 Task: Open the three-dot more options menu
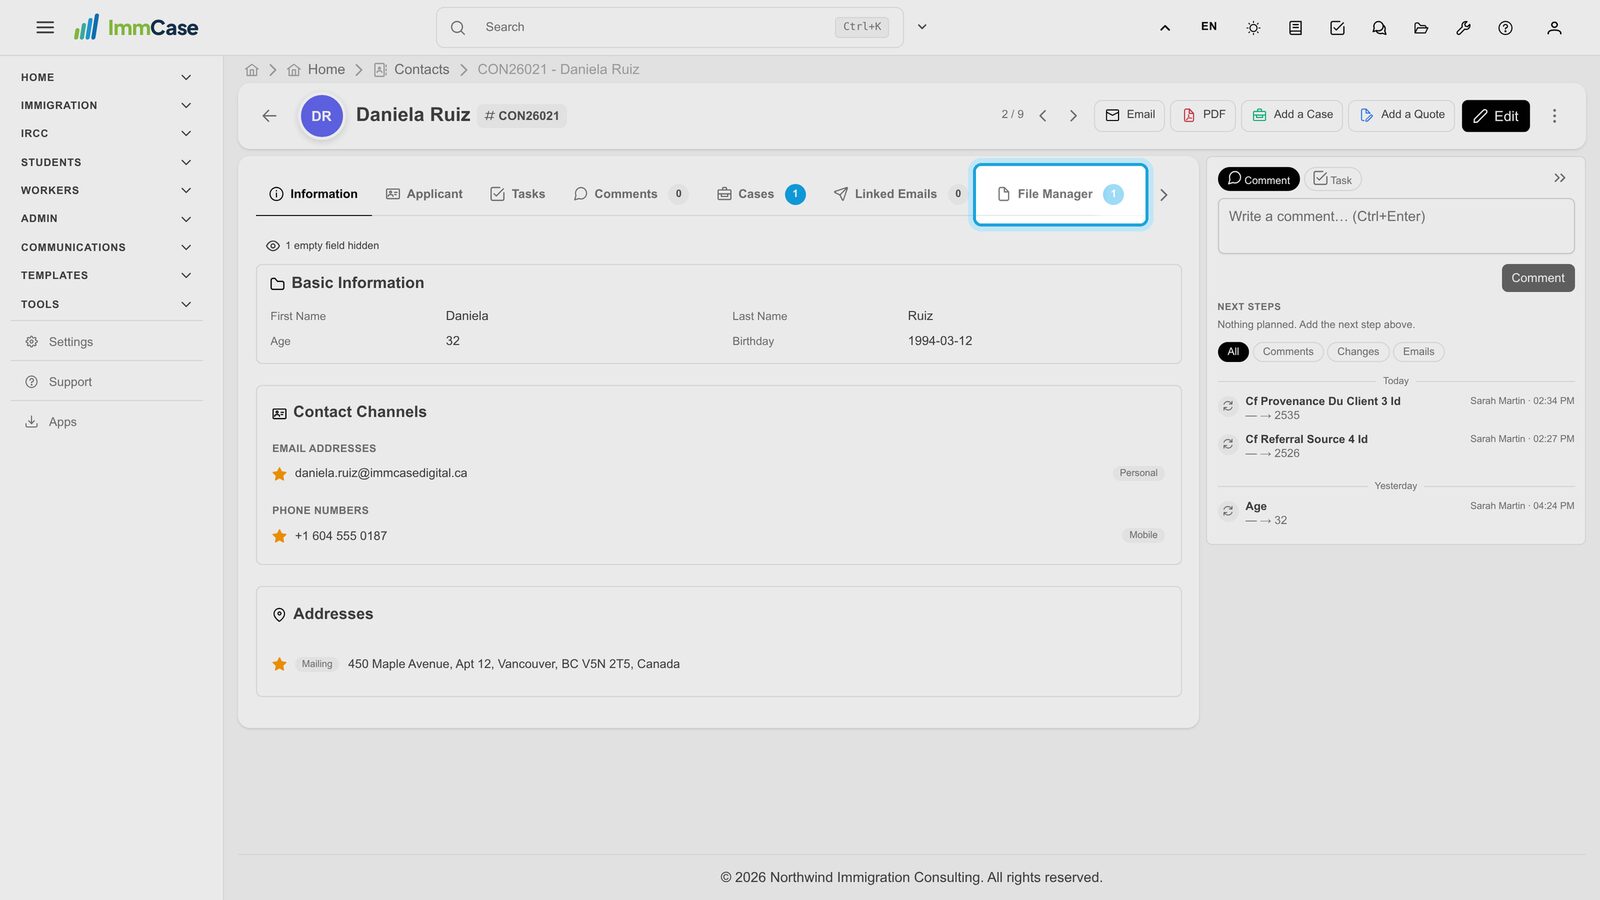tap(1554, 116)
